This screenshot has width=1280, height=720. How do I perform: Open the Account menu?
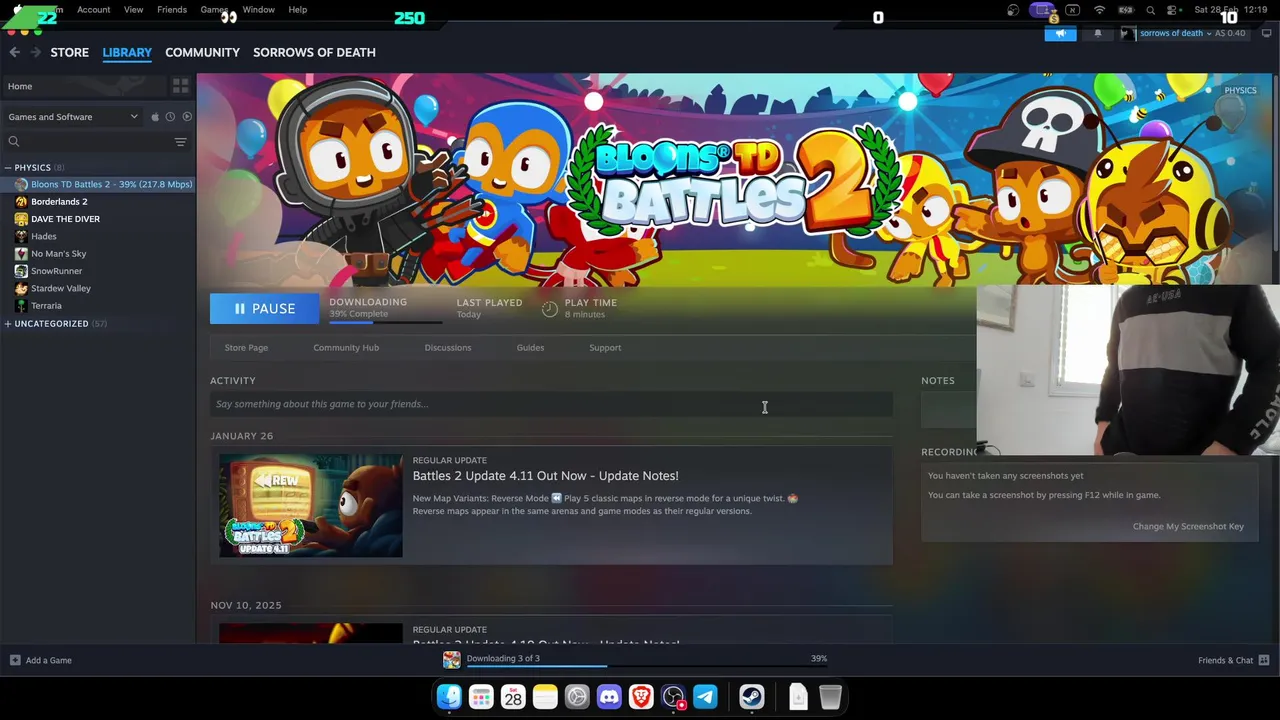coord(94,10)
